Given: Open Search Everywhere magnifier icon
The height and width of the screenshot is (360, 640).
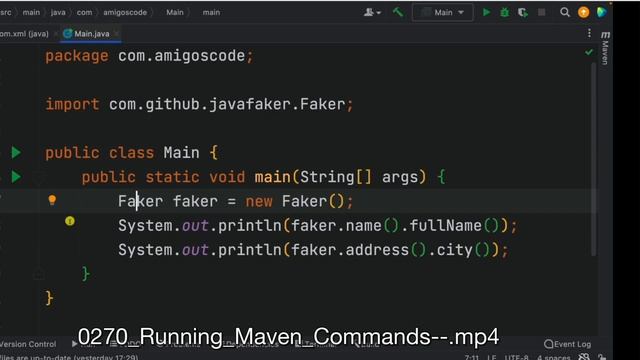Looking at the screenshot, I should (565, 12).
